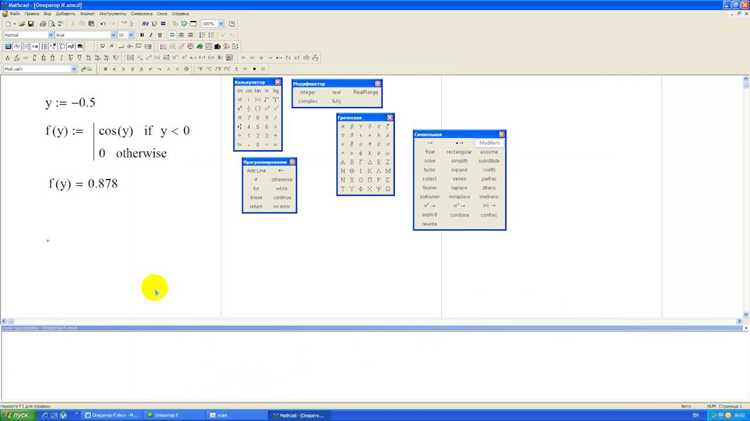This screenshot has width=750, height=421.
Task: Expand the Normal style dropdown
Action: pos(51,35)
